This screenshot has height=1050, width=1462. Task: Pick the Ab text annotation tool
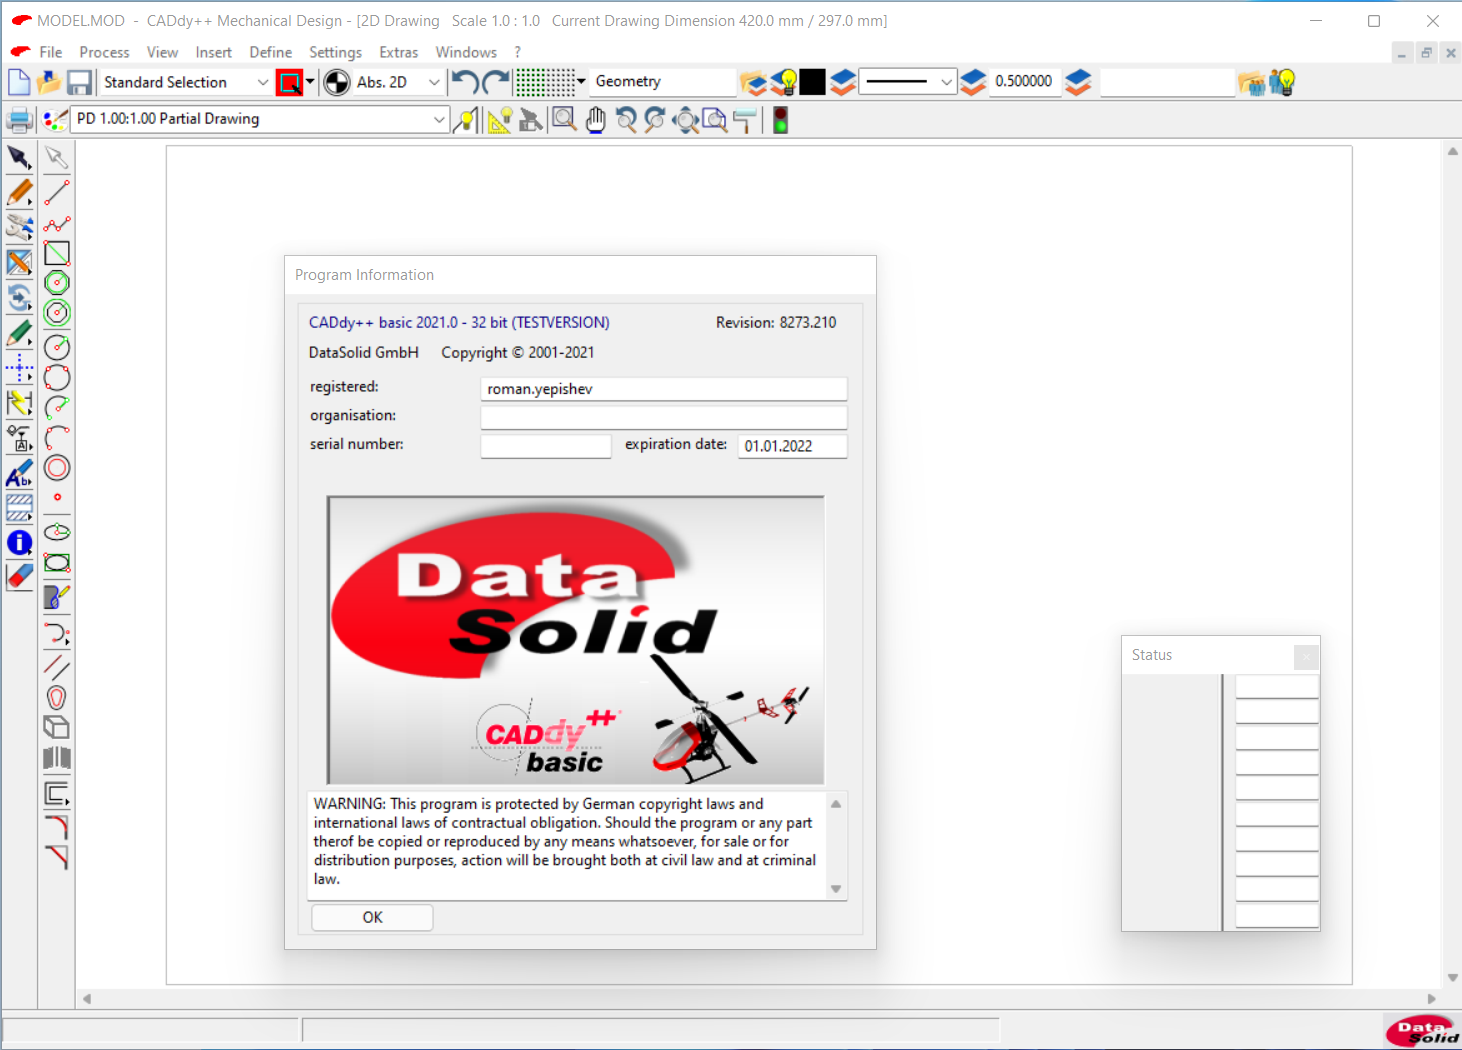click(19, 473)
